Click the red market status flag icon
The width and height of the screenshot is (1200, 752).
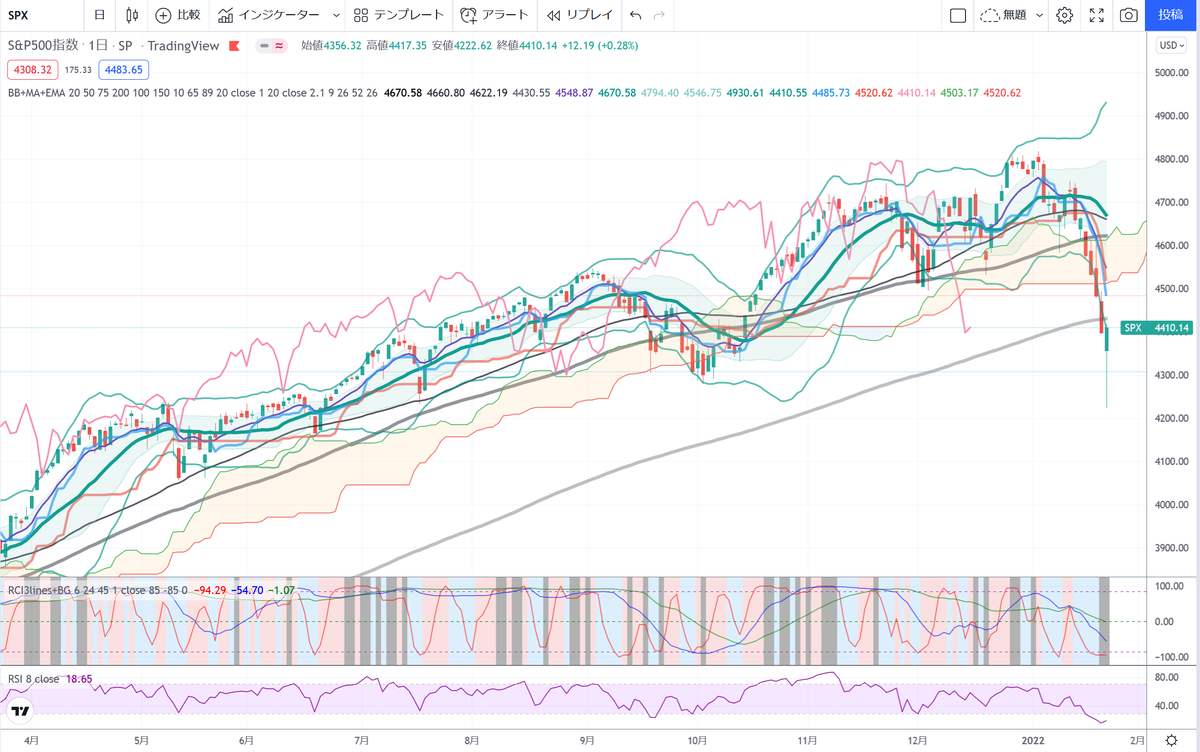click(234, 46)
